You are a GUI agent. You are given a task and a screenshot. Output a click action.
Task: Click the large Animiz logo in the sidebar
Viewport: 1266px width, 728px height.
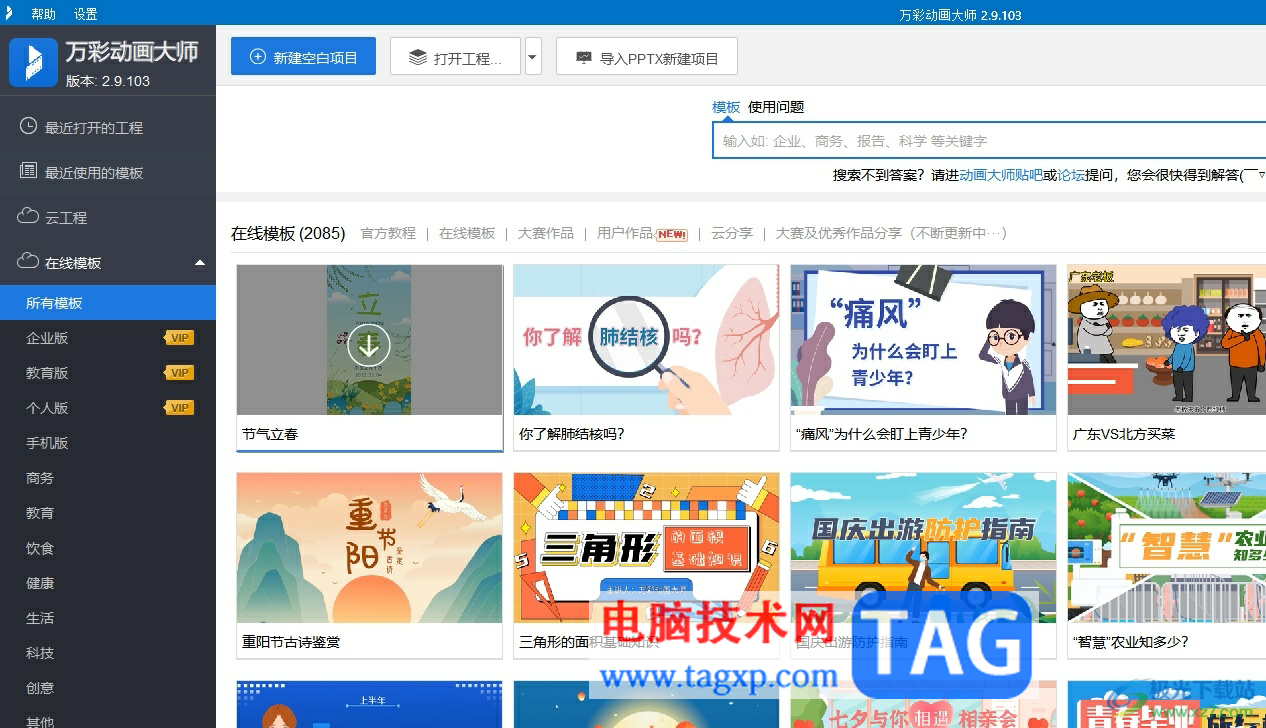tap(33, 62)
